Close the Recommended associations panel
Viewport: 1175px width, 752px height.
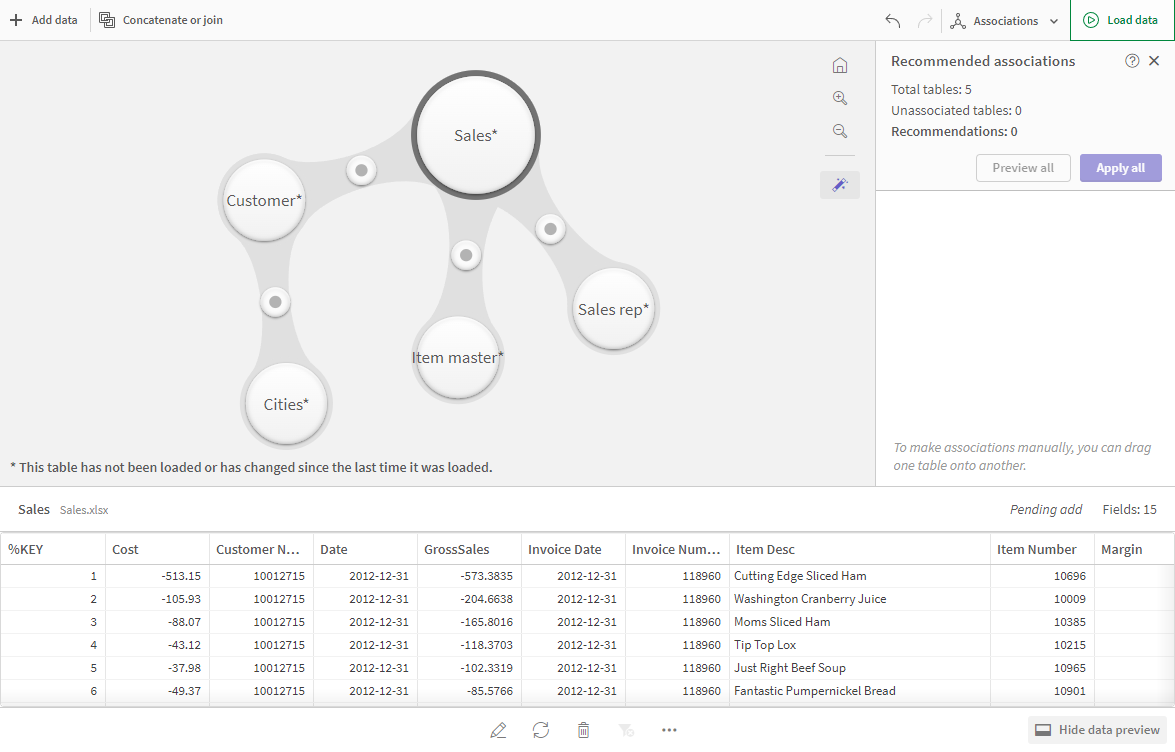pyautogui.click(x=1154, y=61)
